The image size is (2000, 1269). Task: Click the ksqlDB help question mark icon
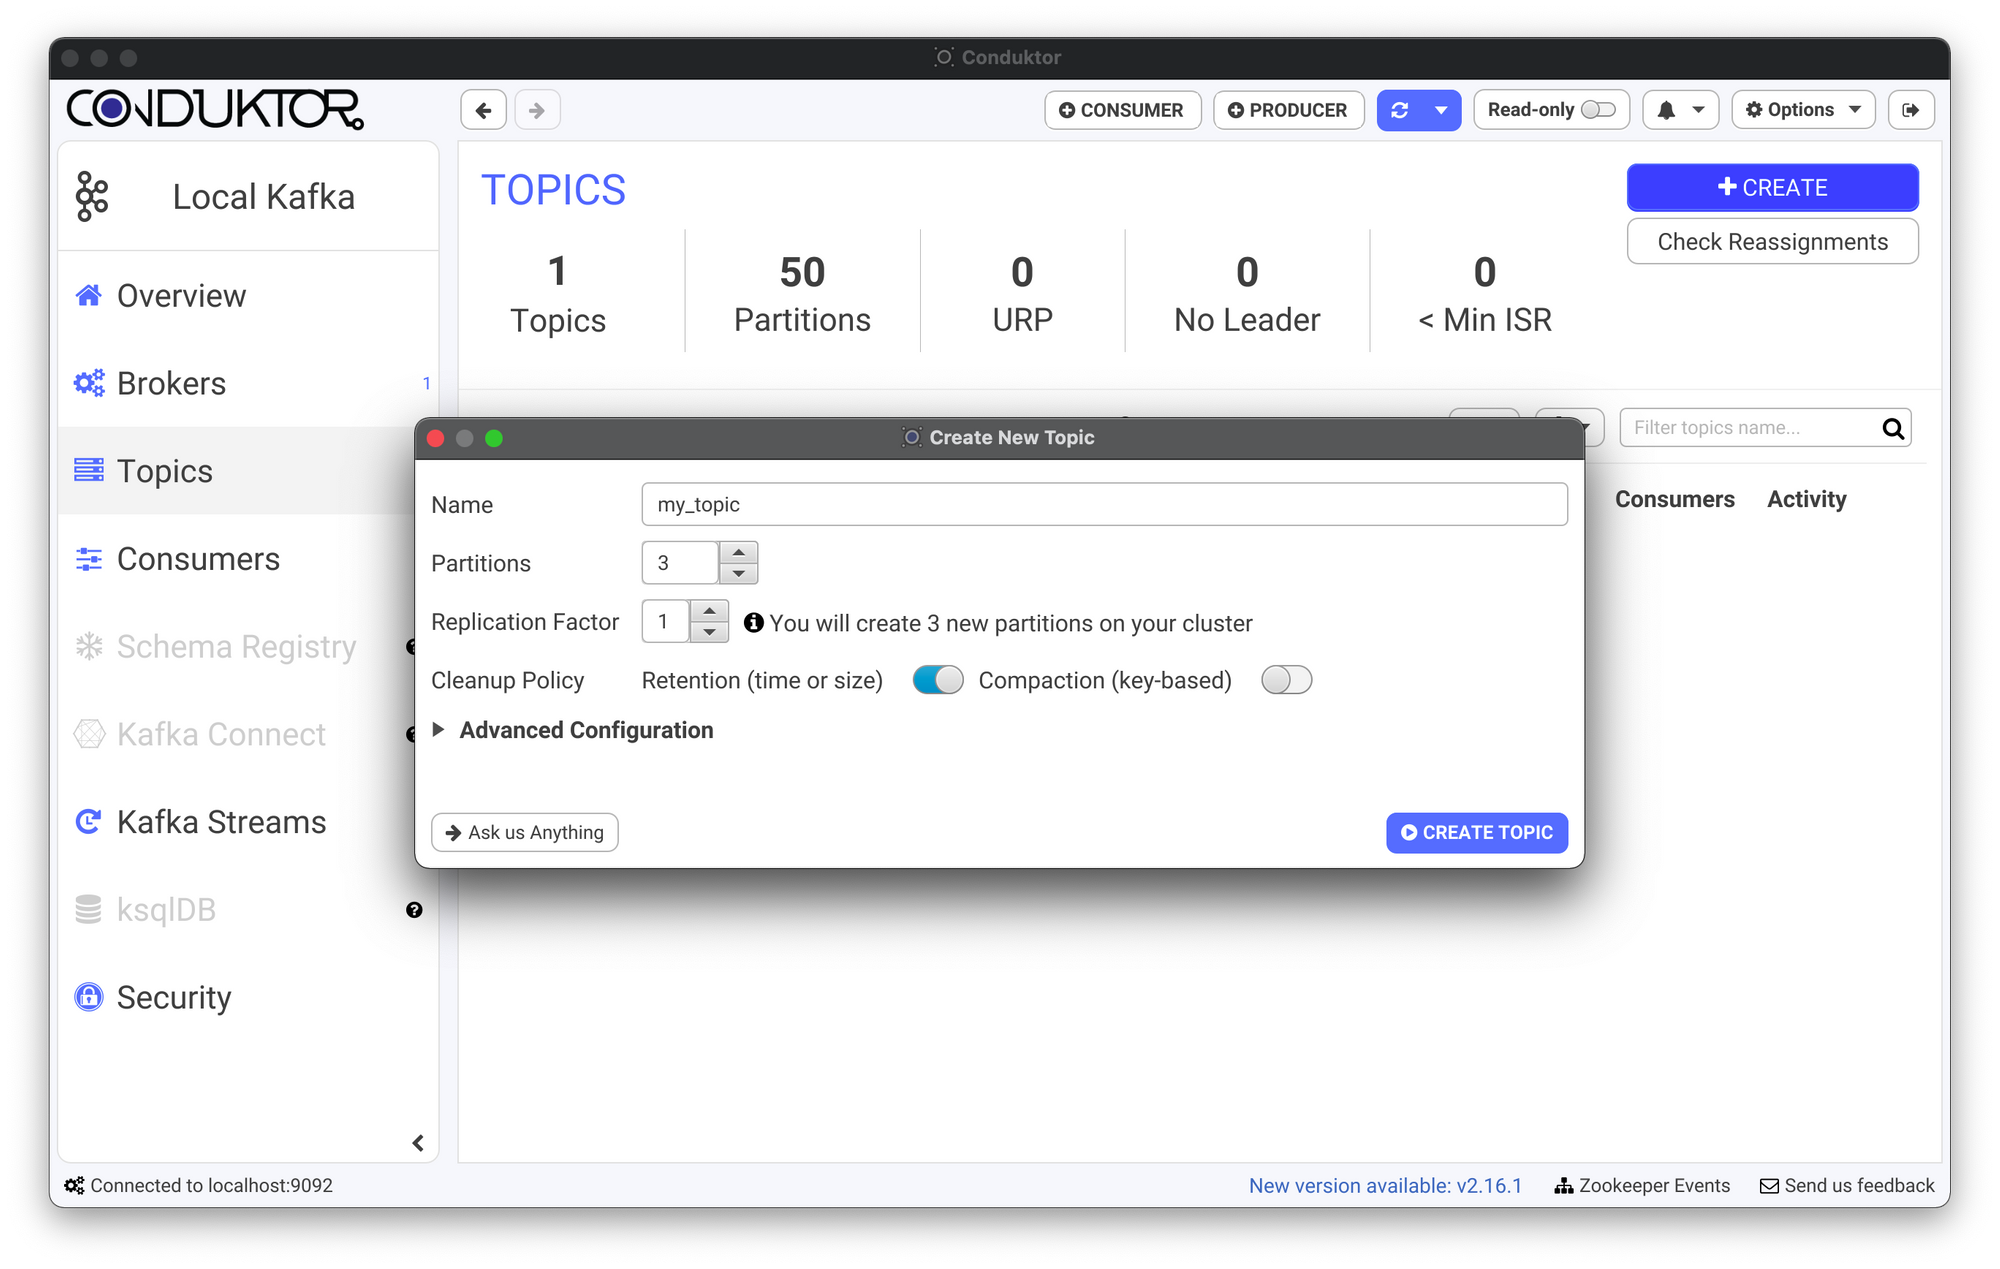tap(414, 910)
